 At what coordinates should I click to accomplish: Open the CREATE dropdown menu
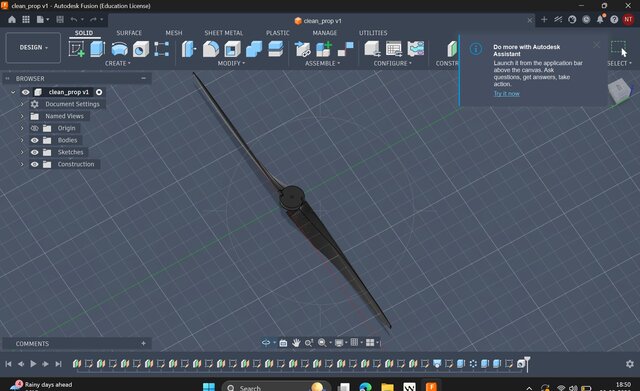tap(118, 63)
